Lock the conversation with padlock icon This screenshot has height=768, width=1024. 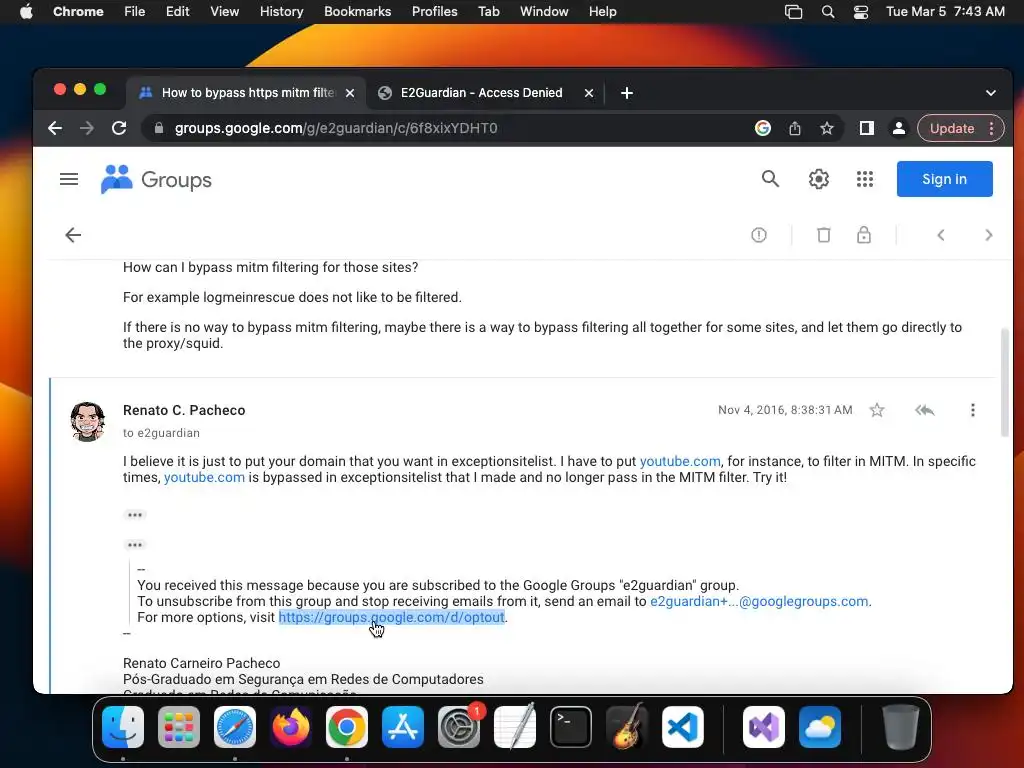[x=863, y=235]
